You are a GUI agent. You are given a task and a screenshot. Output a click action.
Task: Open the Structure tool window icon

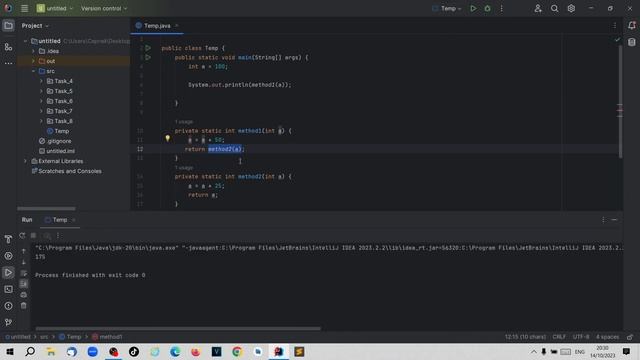tap(8, 47)
